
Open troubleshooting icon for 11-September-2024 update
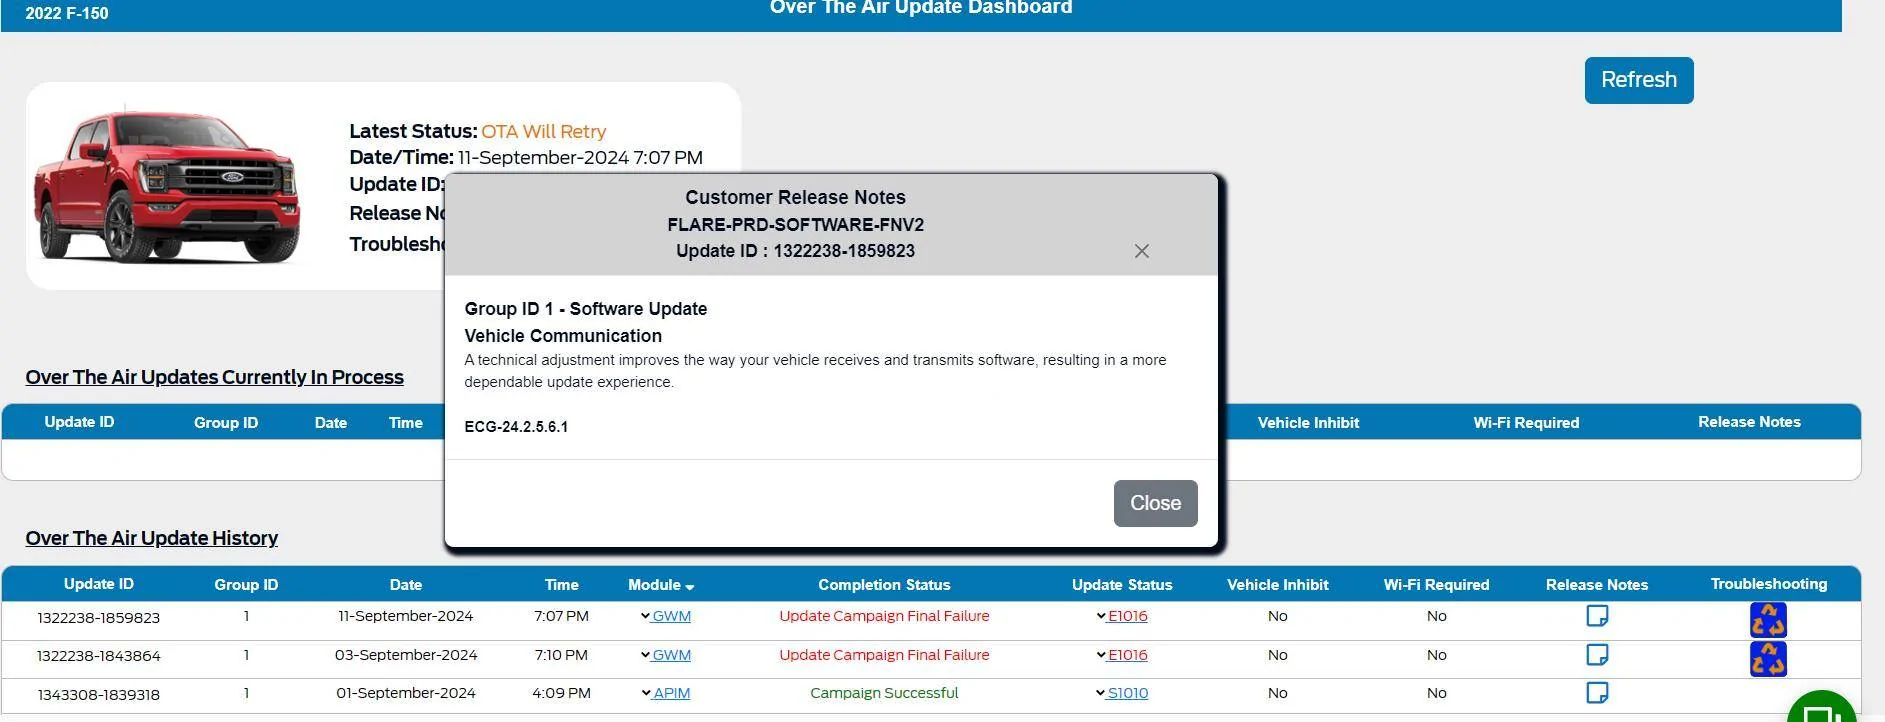[x=1767, y=620]
